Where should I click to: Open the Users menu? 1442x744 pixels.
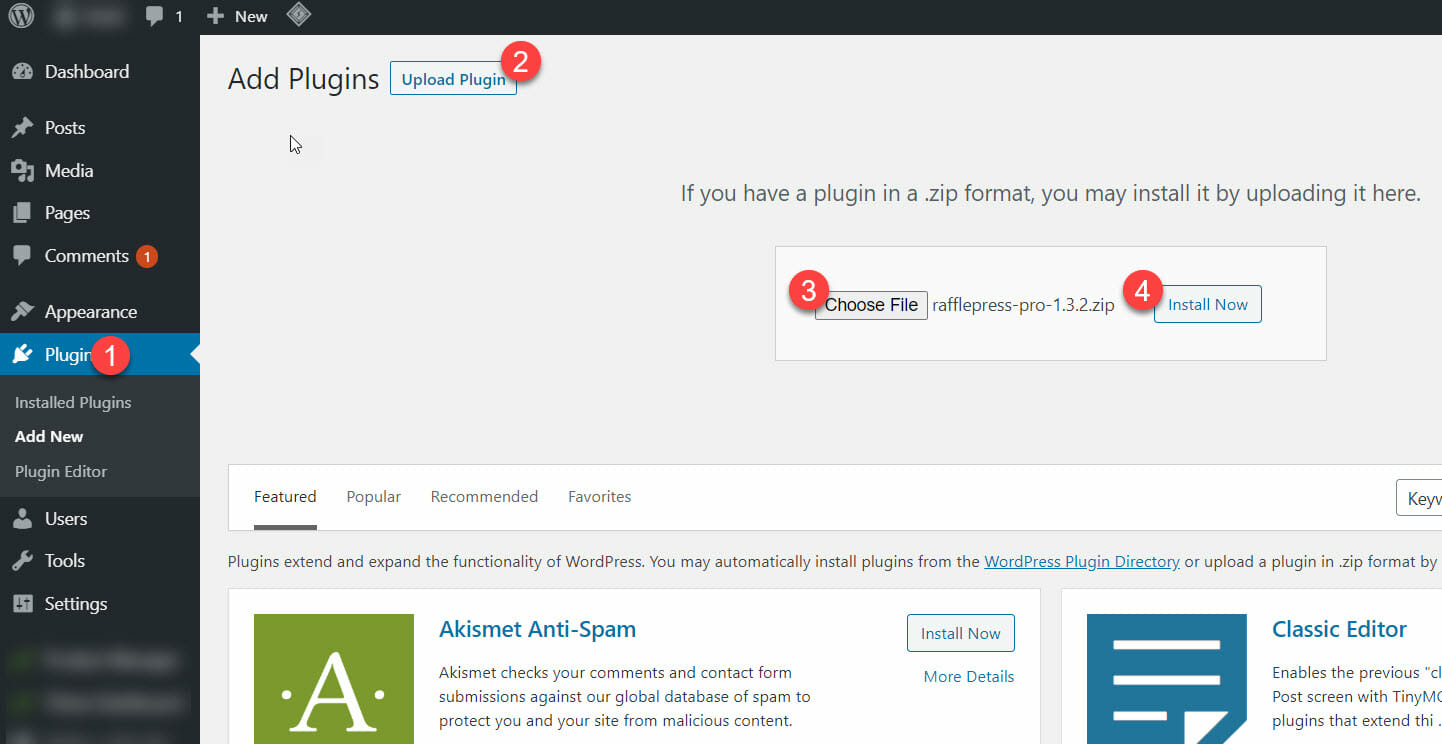pyautogui.click(x=65, y=519)
